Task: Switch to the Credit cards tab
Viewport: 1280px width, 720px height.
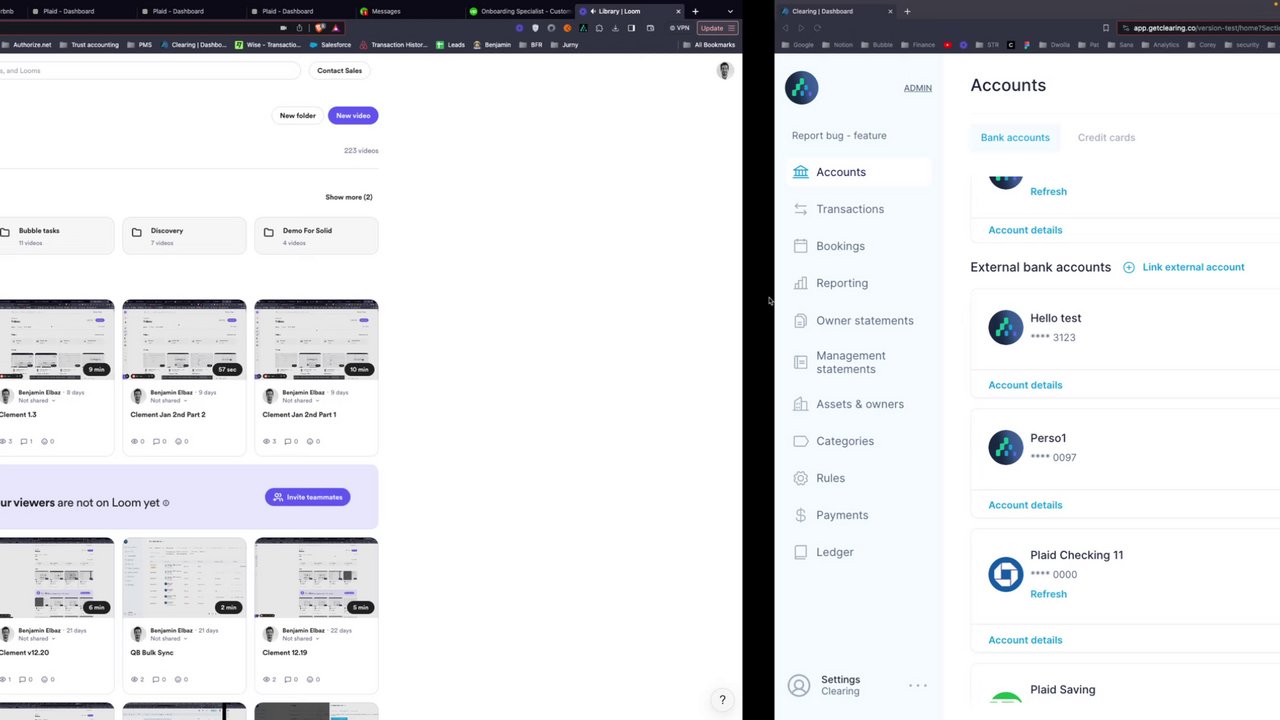Action: click(x=1106, y=137)
